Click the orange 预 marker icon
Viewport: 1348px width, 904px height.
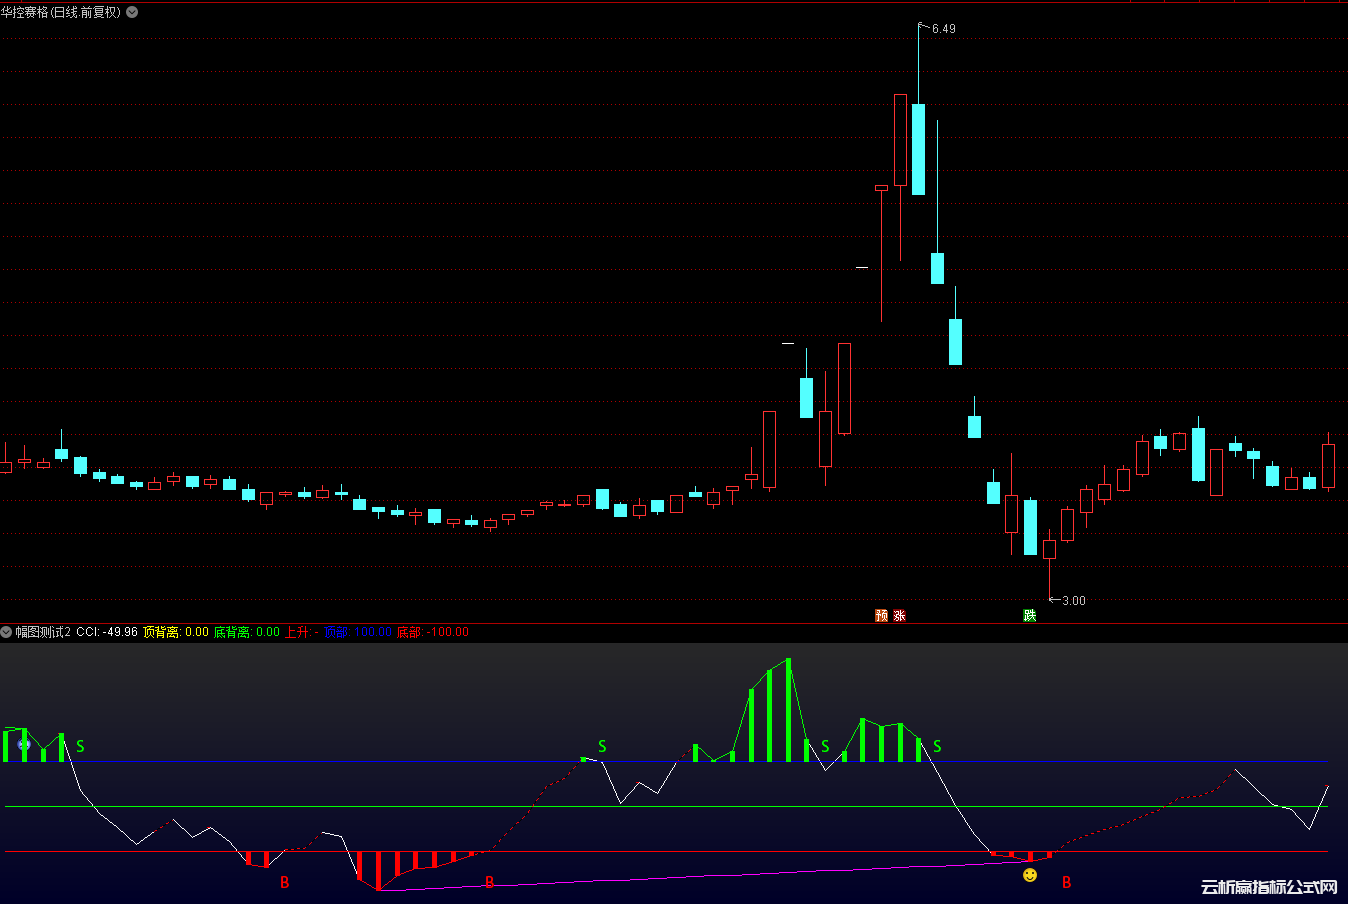pyautogui.click(x=881, y=615)
